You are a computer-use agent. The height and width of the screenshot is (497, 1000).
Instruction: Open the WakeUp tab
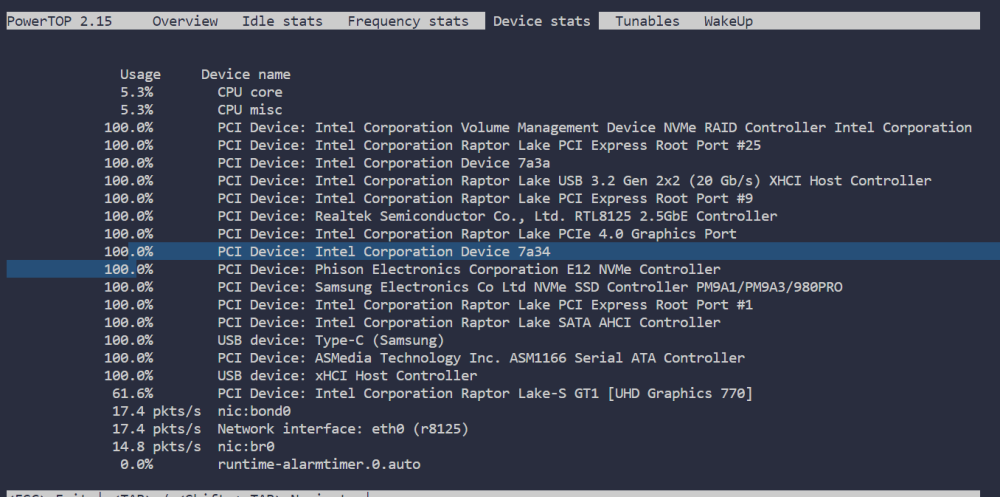[x=728, y=21]
